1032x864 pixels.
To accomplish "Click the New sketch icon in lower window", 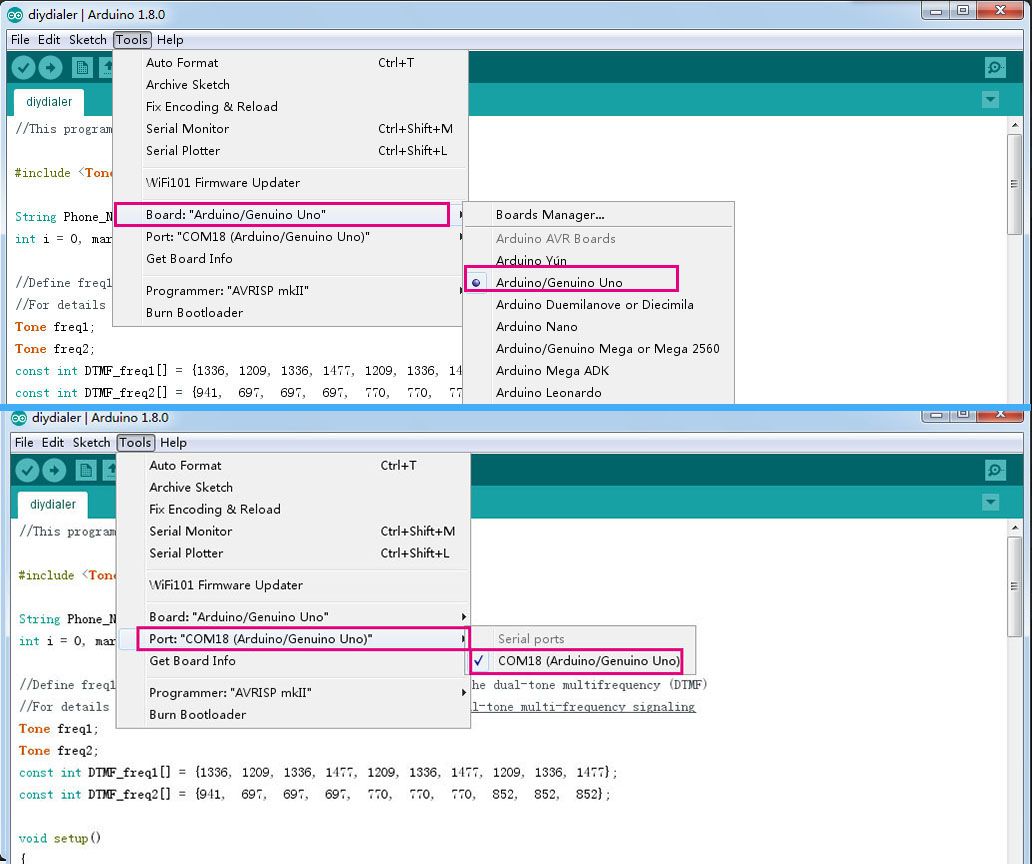I will 86,470.
